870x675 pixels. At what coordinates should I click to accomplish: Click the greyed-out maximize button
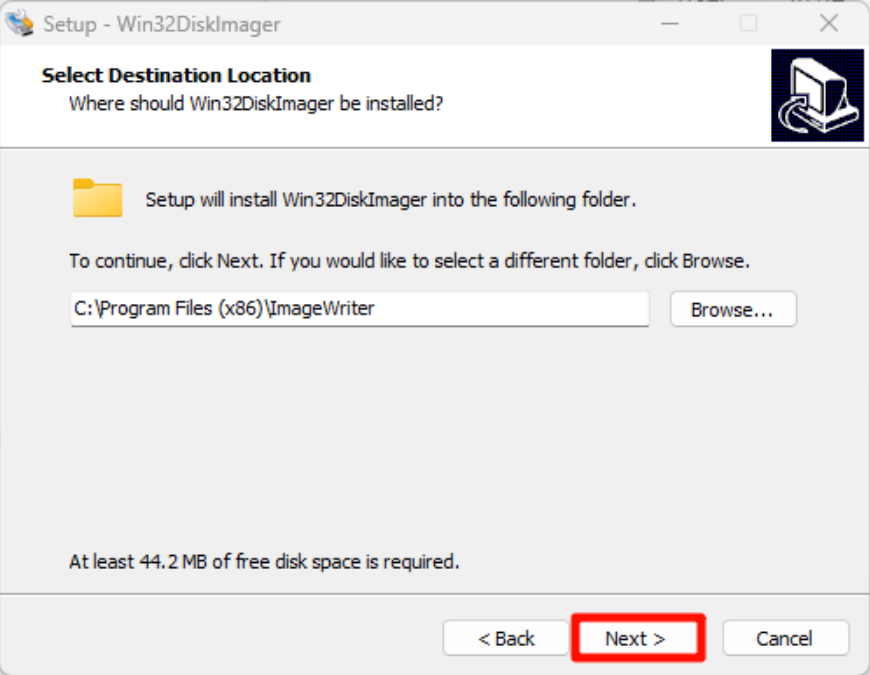[x=748, y=23]
